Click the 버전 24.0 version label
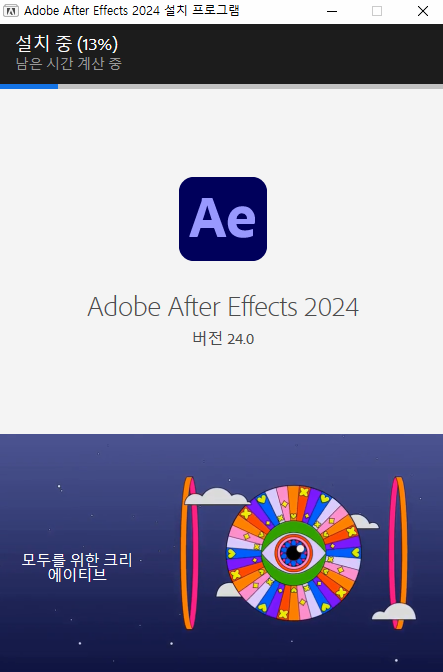 (223, 339)
